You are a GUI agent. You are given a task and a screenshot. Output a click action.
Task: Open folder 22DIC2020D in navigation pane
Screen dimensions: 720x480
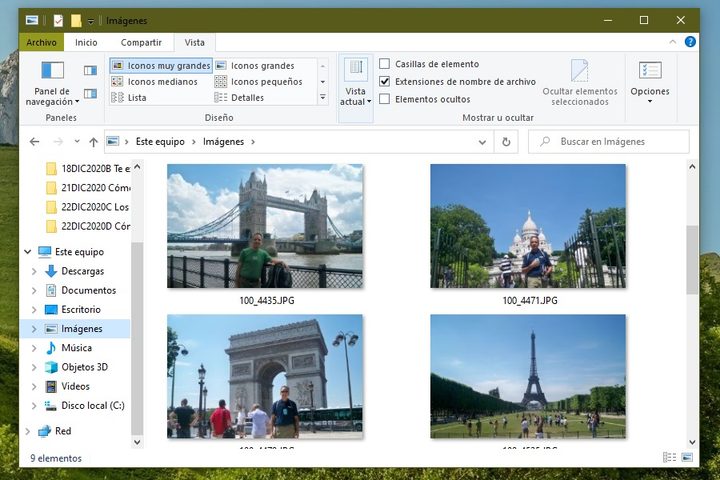[x=88, y=226]
